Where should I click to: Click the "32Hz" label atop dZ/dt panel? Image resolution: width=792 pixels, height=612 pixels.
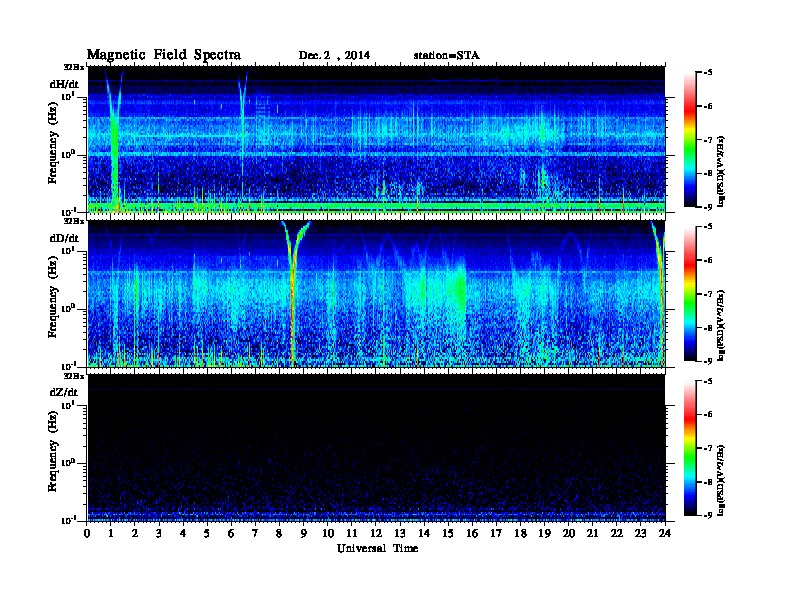[x=74, y=376]
